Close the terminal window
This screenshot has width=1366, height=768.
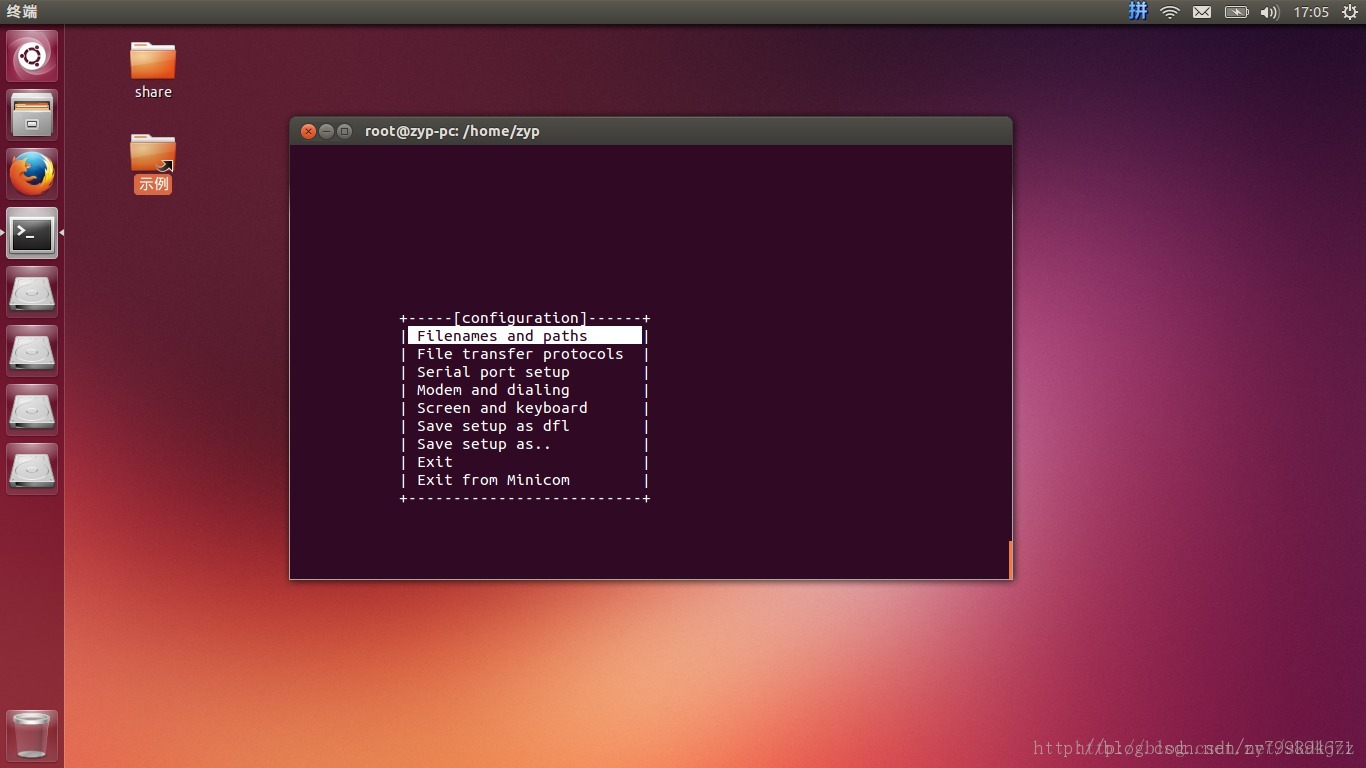point(308,131)
